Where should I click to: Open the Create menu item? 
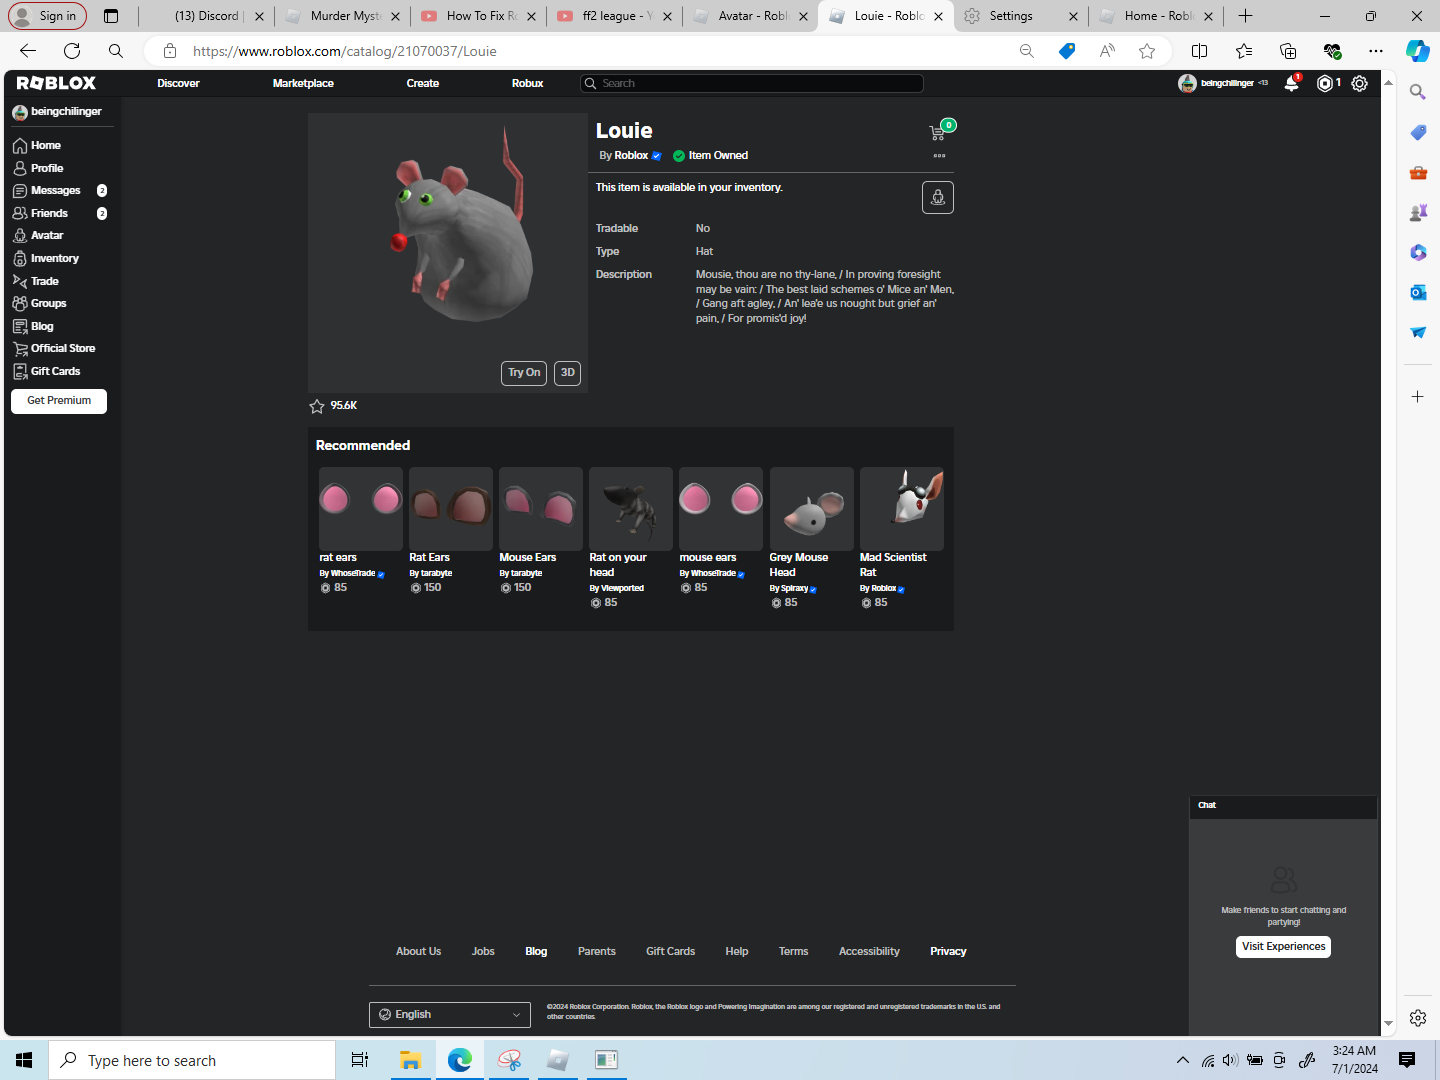[x=423, y=84]
